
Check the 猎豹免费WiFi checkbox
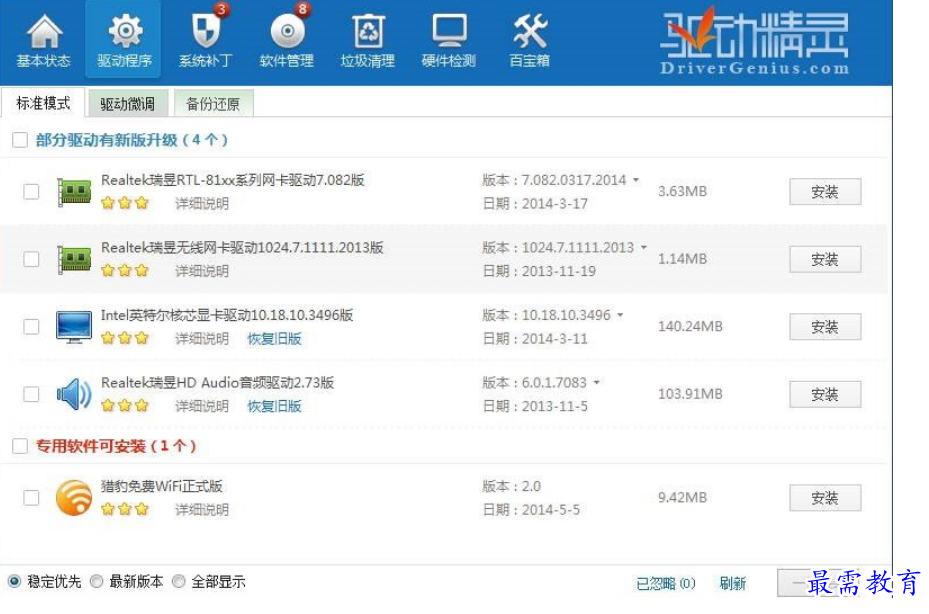(x=31, y=497)
